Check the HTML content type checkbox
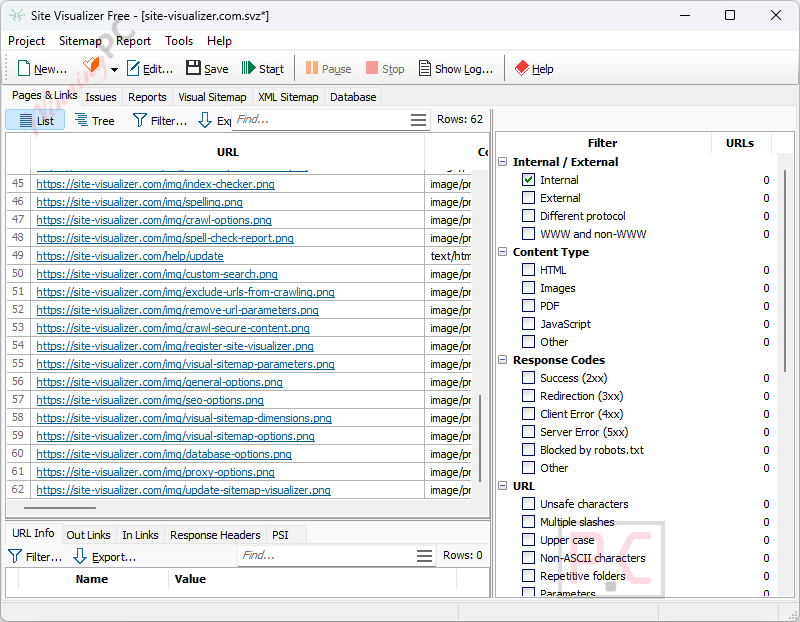800x622 pixels. point(529,269)
